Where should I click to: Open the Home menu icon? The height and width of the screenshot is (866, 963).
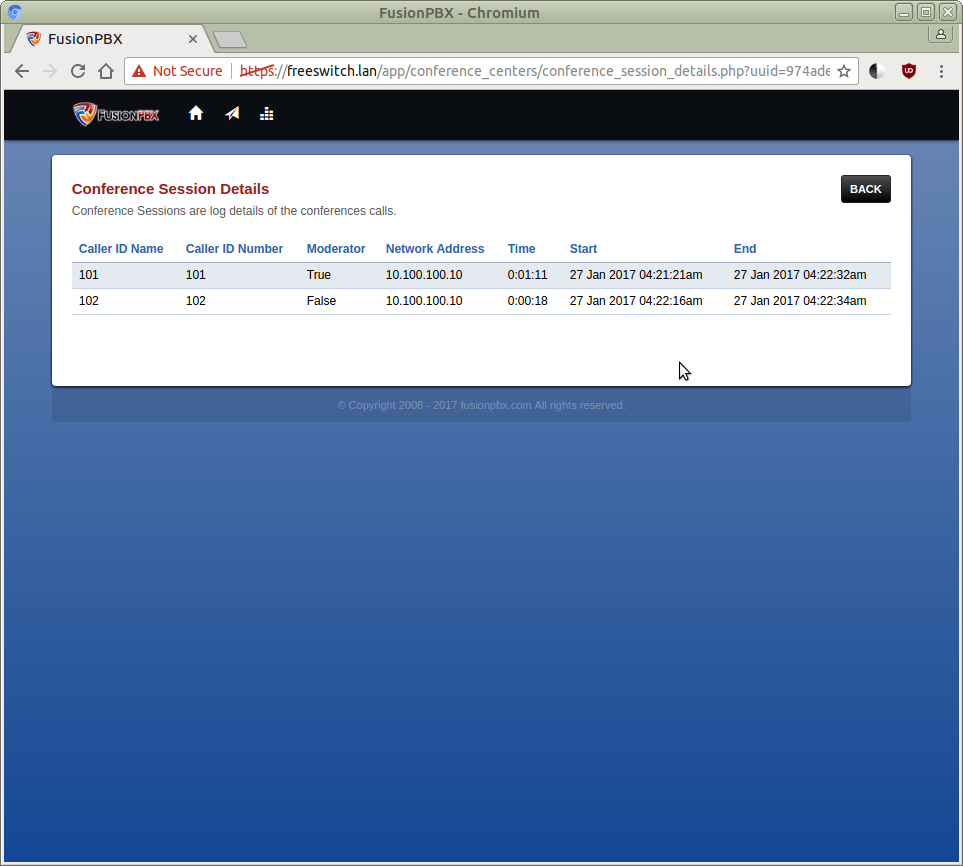click(x=196, y=114)
